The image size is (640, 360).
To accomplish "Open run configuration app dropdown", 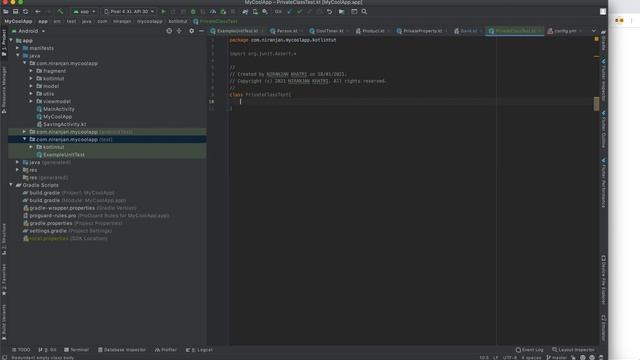I will pos(84,12).
